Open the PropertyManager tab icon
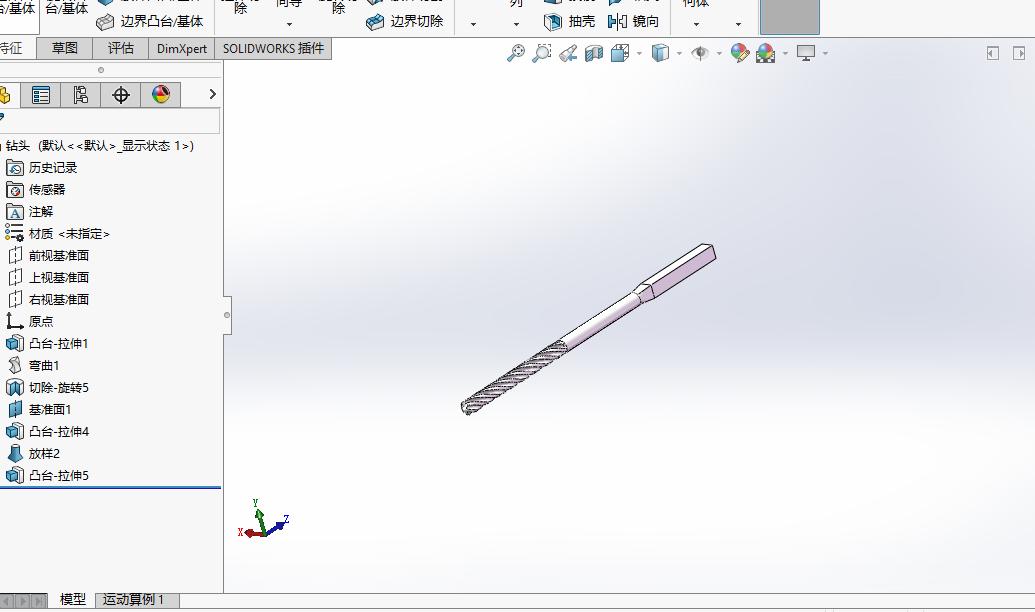The width and height of the screenshot is (1035, 612). 41,95
